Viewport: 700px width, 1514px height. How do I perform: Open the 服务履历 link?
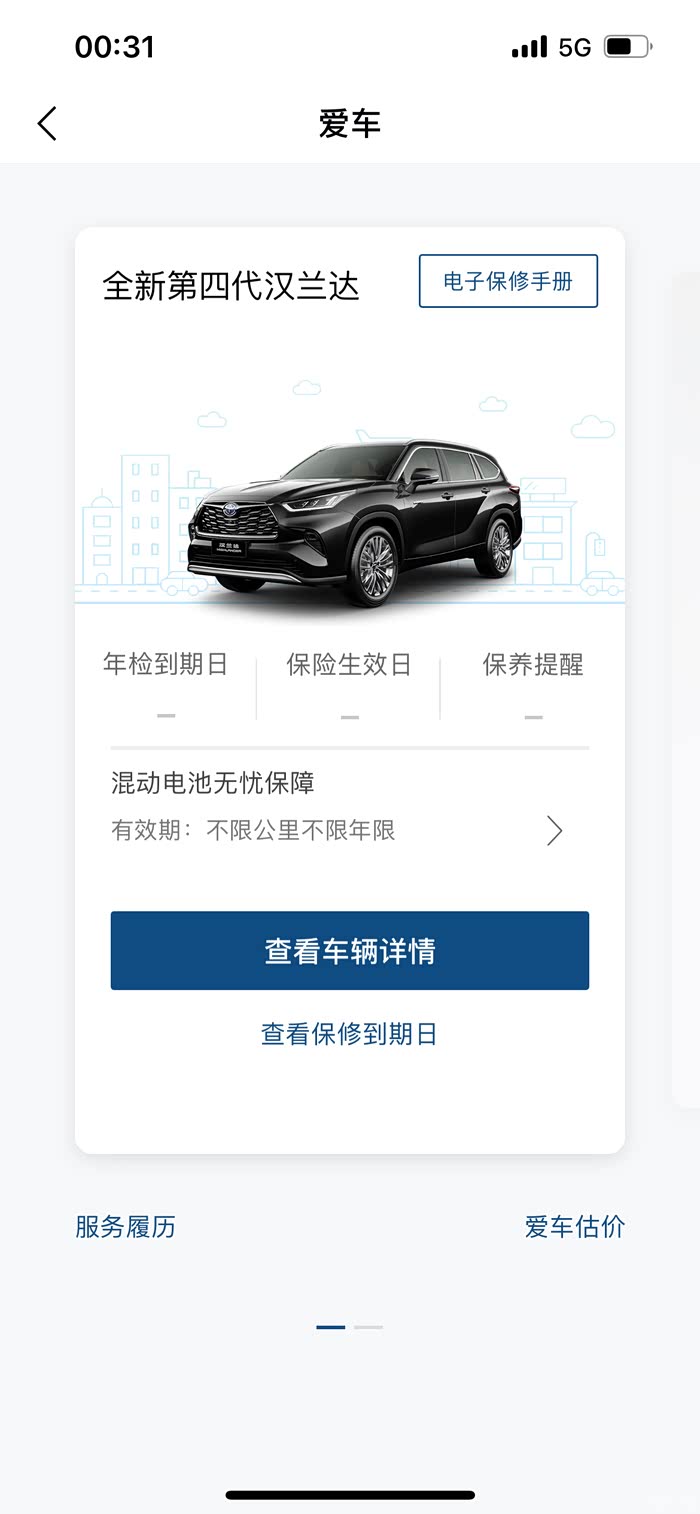coord(125,1227)
